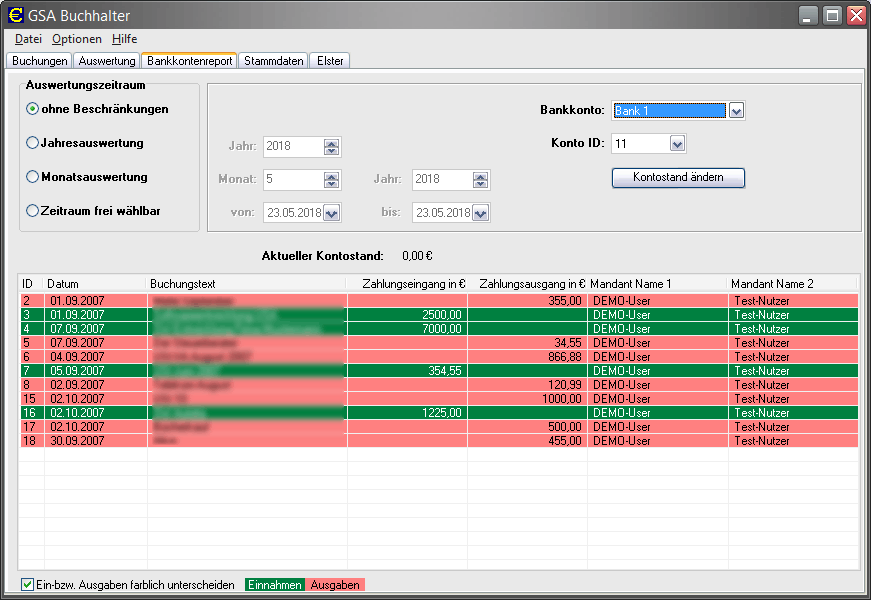This screenshot has width=871, height=600.
Task: Select the 355,00 outgoing payment cell
Action: [527, 301]
